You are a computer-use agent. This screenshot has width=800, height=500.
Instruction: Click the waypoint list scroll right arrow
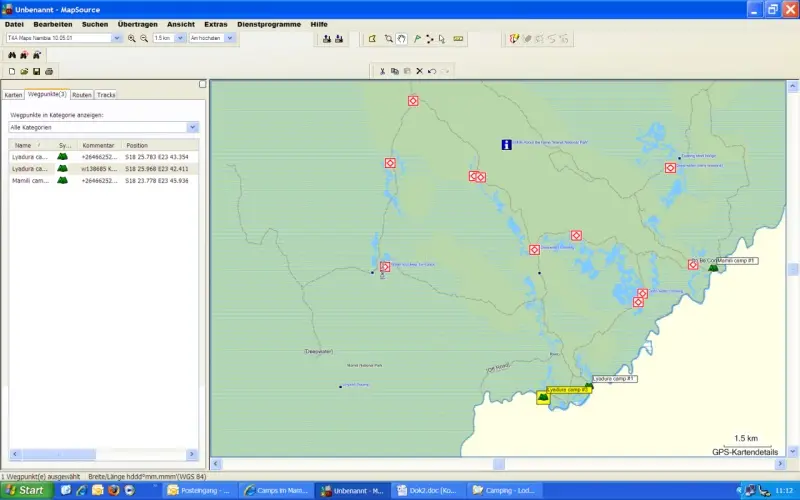pyautogui.click(x=192, y=454)
